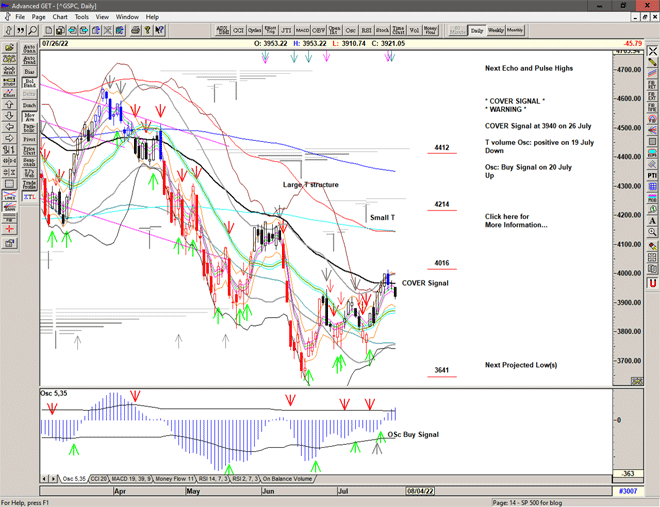Switch to the On Balance Volume tab
This screenshot has height=507, width=660.
pos(289,479)
